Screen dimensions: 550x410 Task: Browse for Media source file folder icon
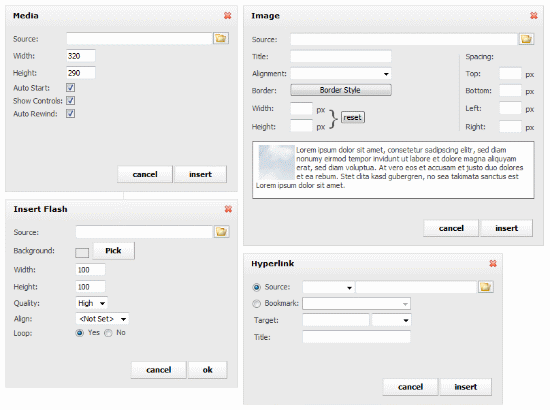click(x=221, y=38)
